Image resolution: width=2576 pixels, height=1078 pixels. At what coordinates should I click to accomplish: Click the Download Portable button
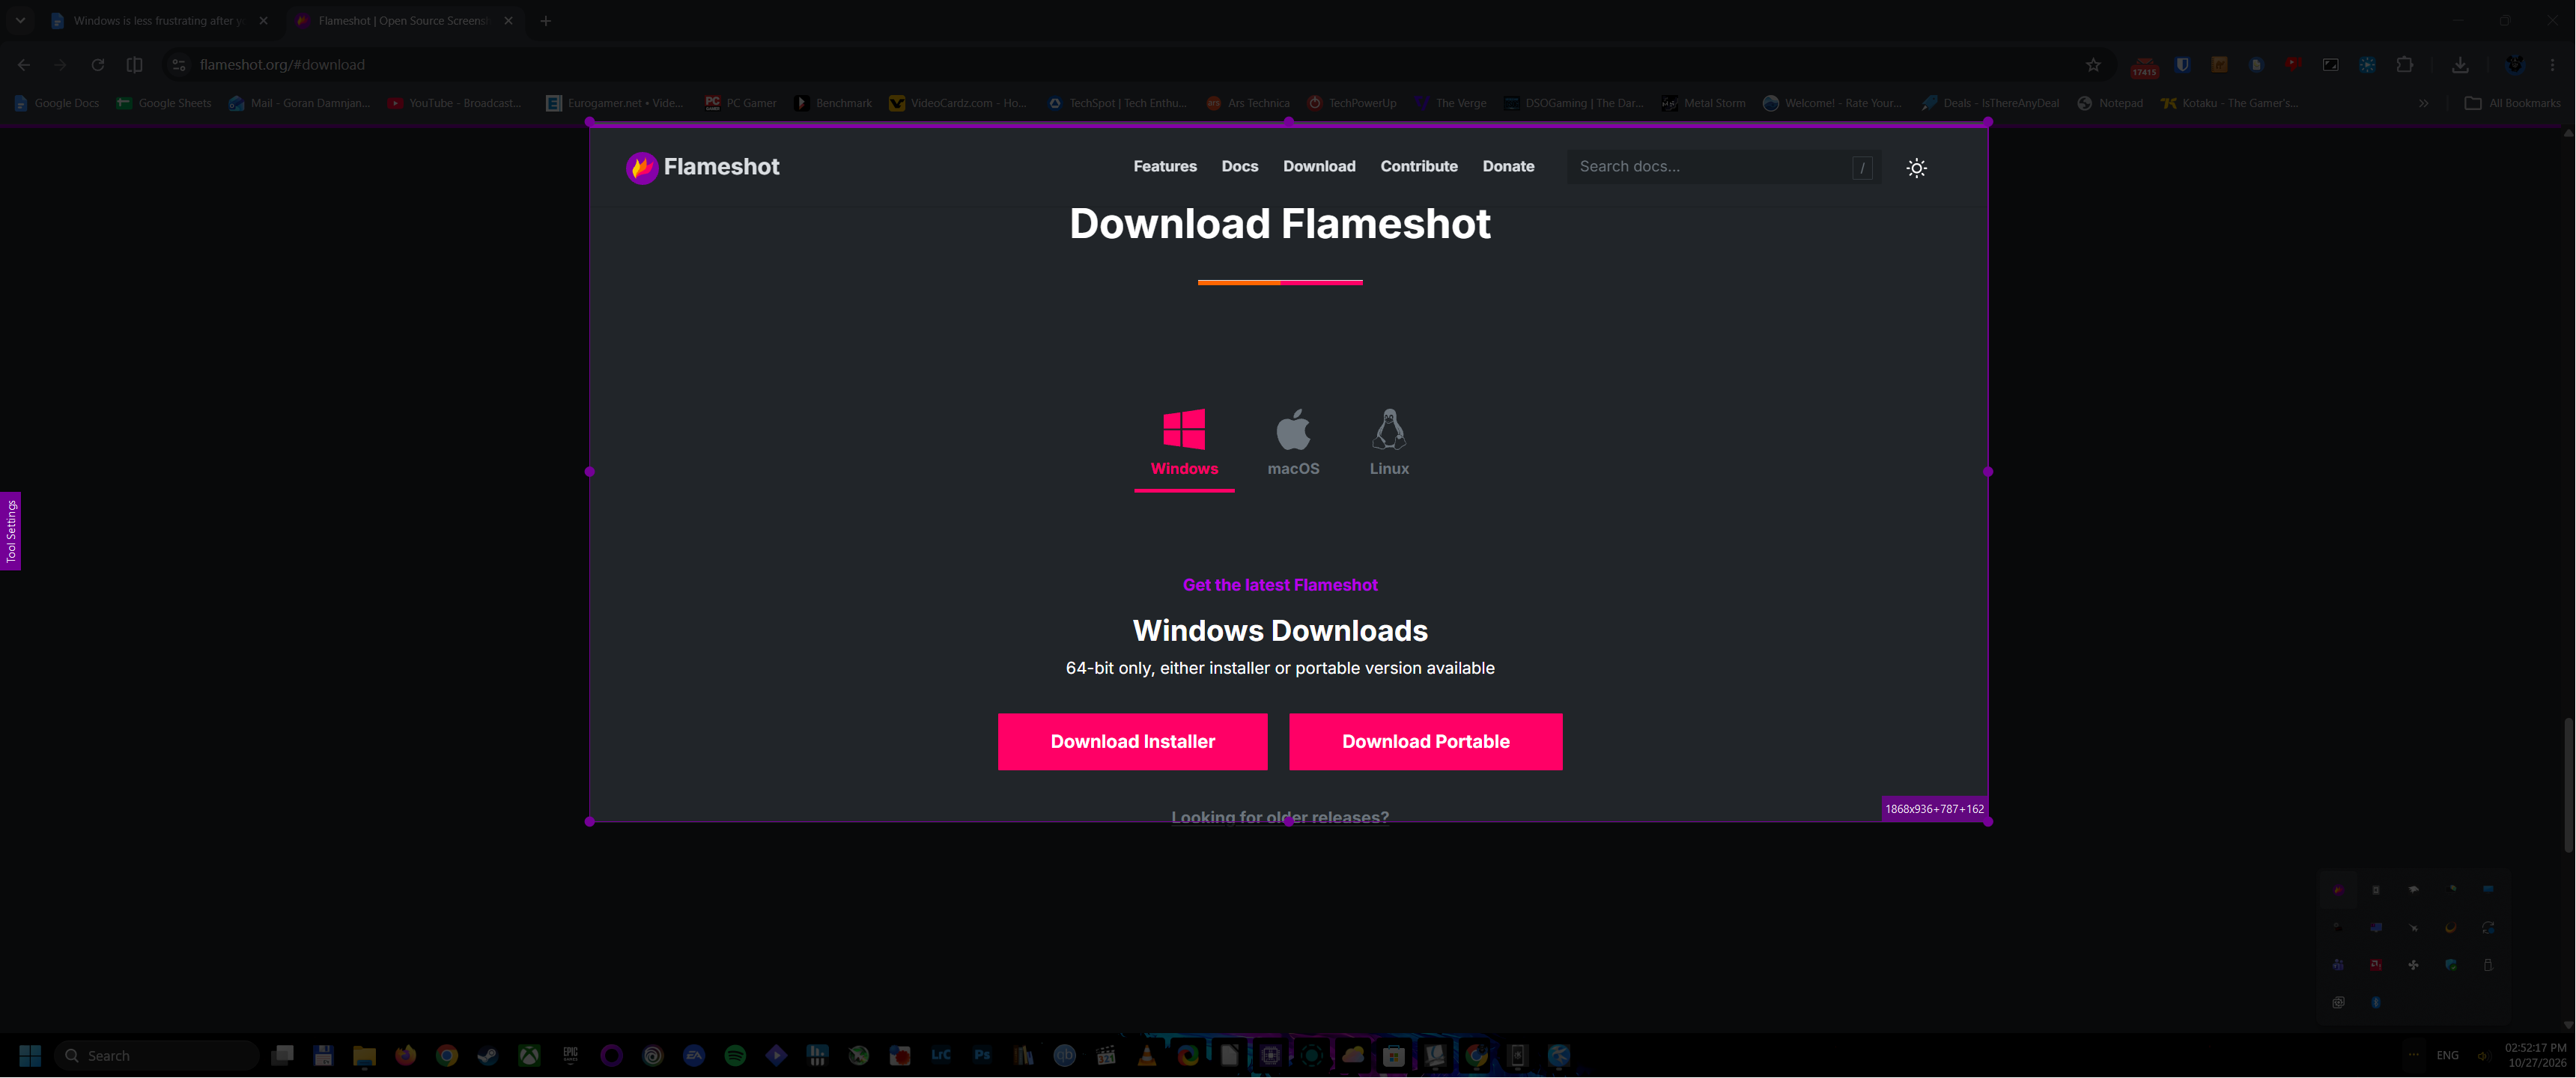click(1426, 742)
